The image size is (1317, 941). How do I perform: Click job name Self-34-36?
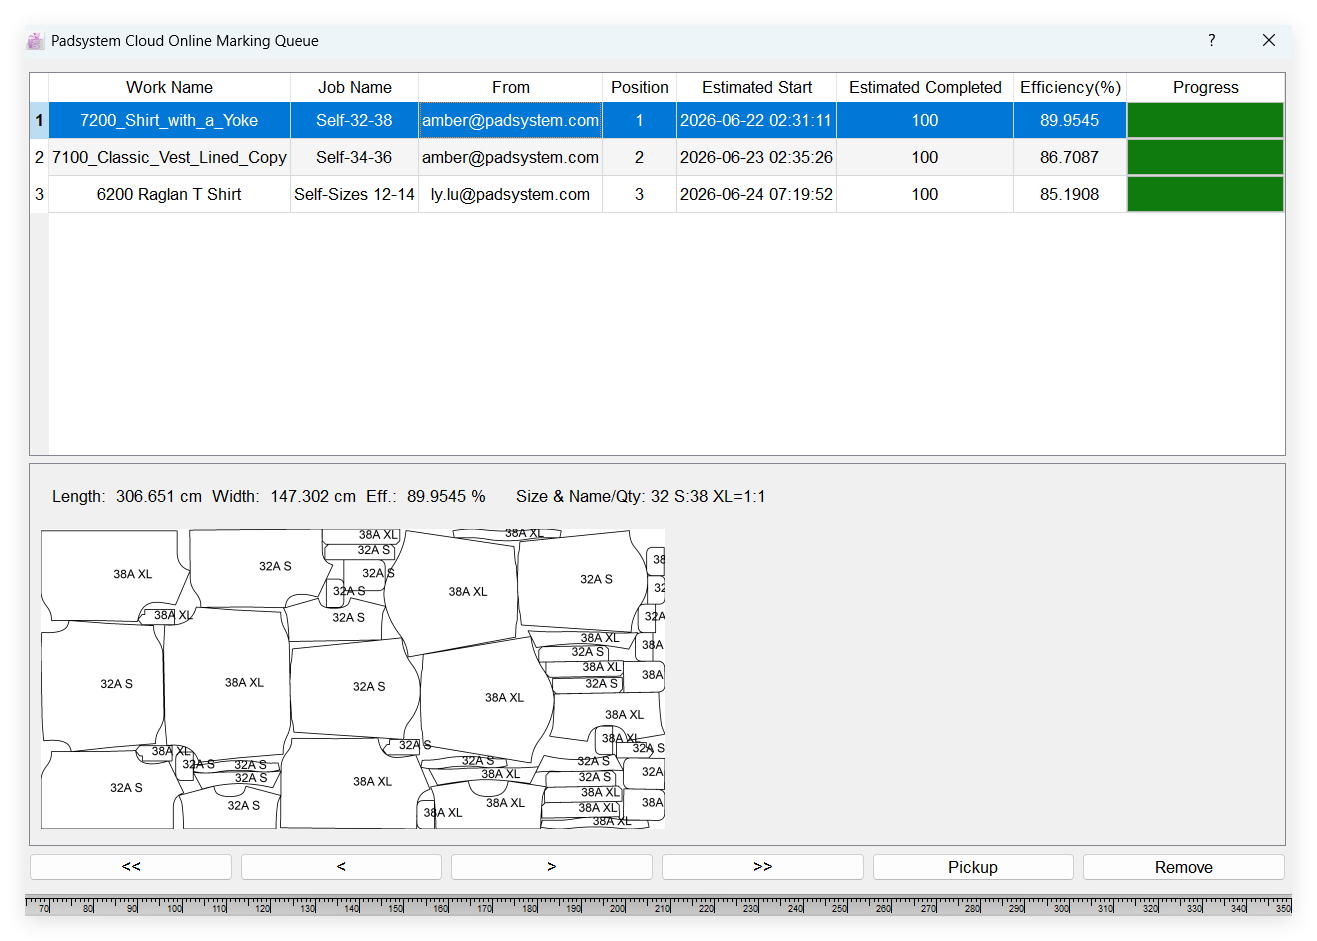coord(354,157)
